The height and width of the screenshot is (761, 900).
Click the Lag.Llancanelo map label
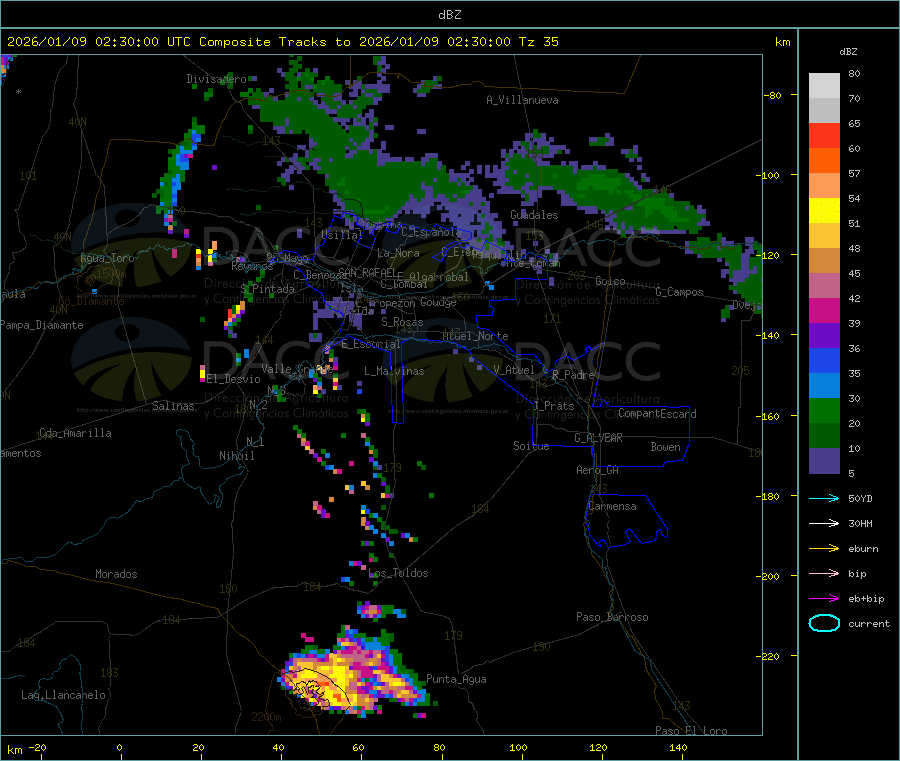click(x=63, y=695)
